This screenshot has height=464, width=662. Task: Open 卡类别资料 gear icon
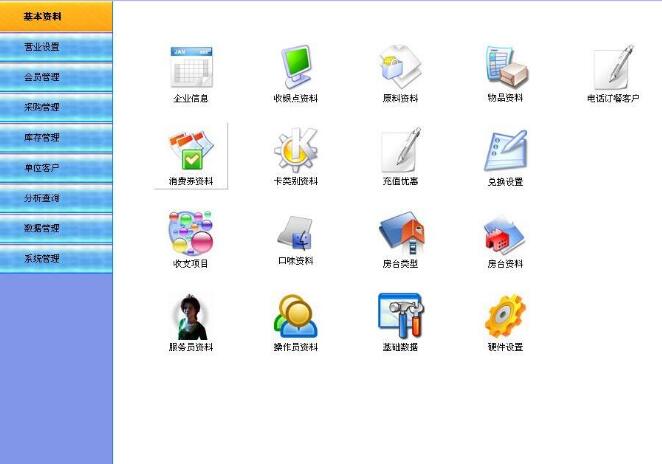[x=295, y=151]
